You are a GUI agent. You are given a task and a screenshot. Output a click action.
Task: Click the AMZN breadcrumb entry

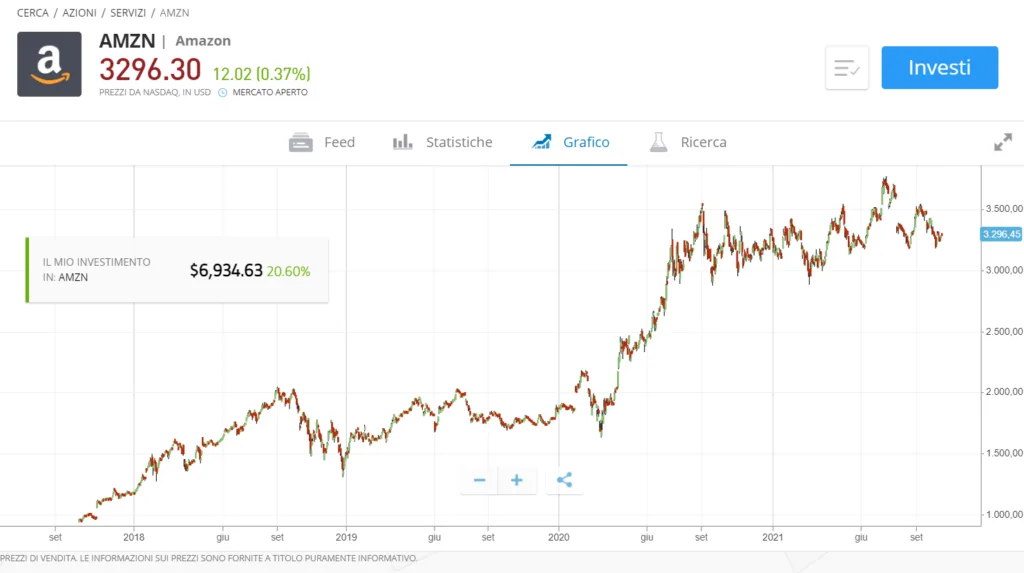pos(174,12)
